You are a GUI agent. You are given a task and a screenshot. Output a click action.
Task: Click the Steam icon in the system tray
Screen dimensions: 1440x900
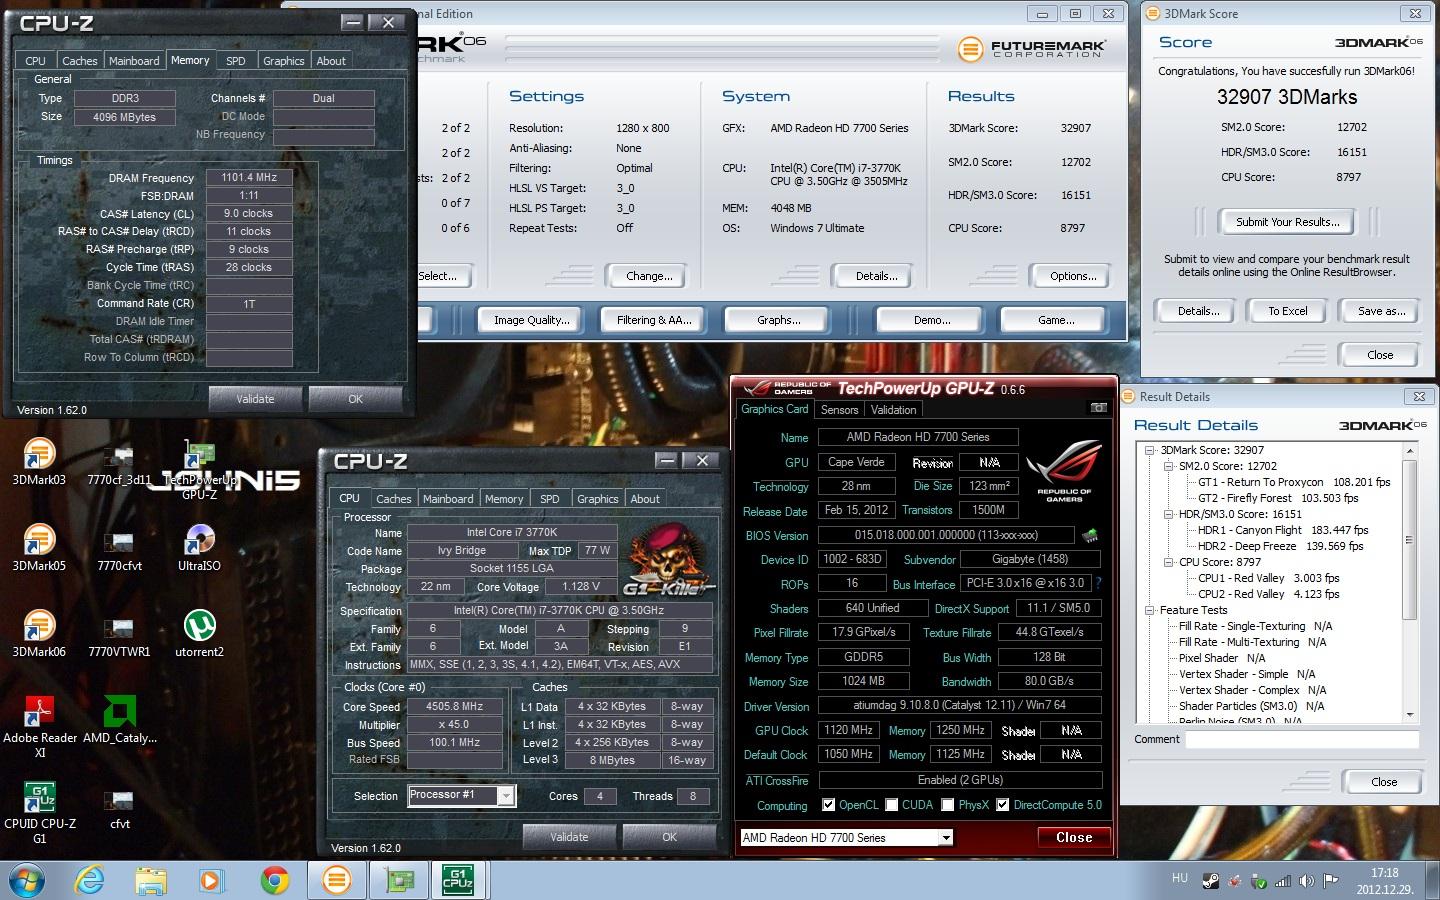[1210, 881]
